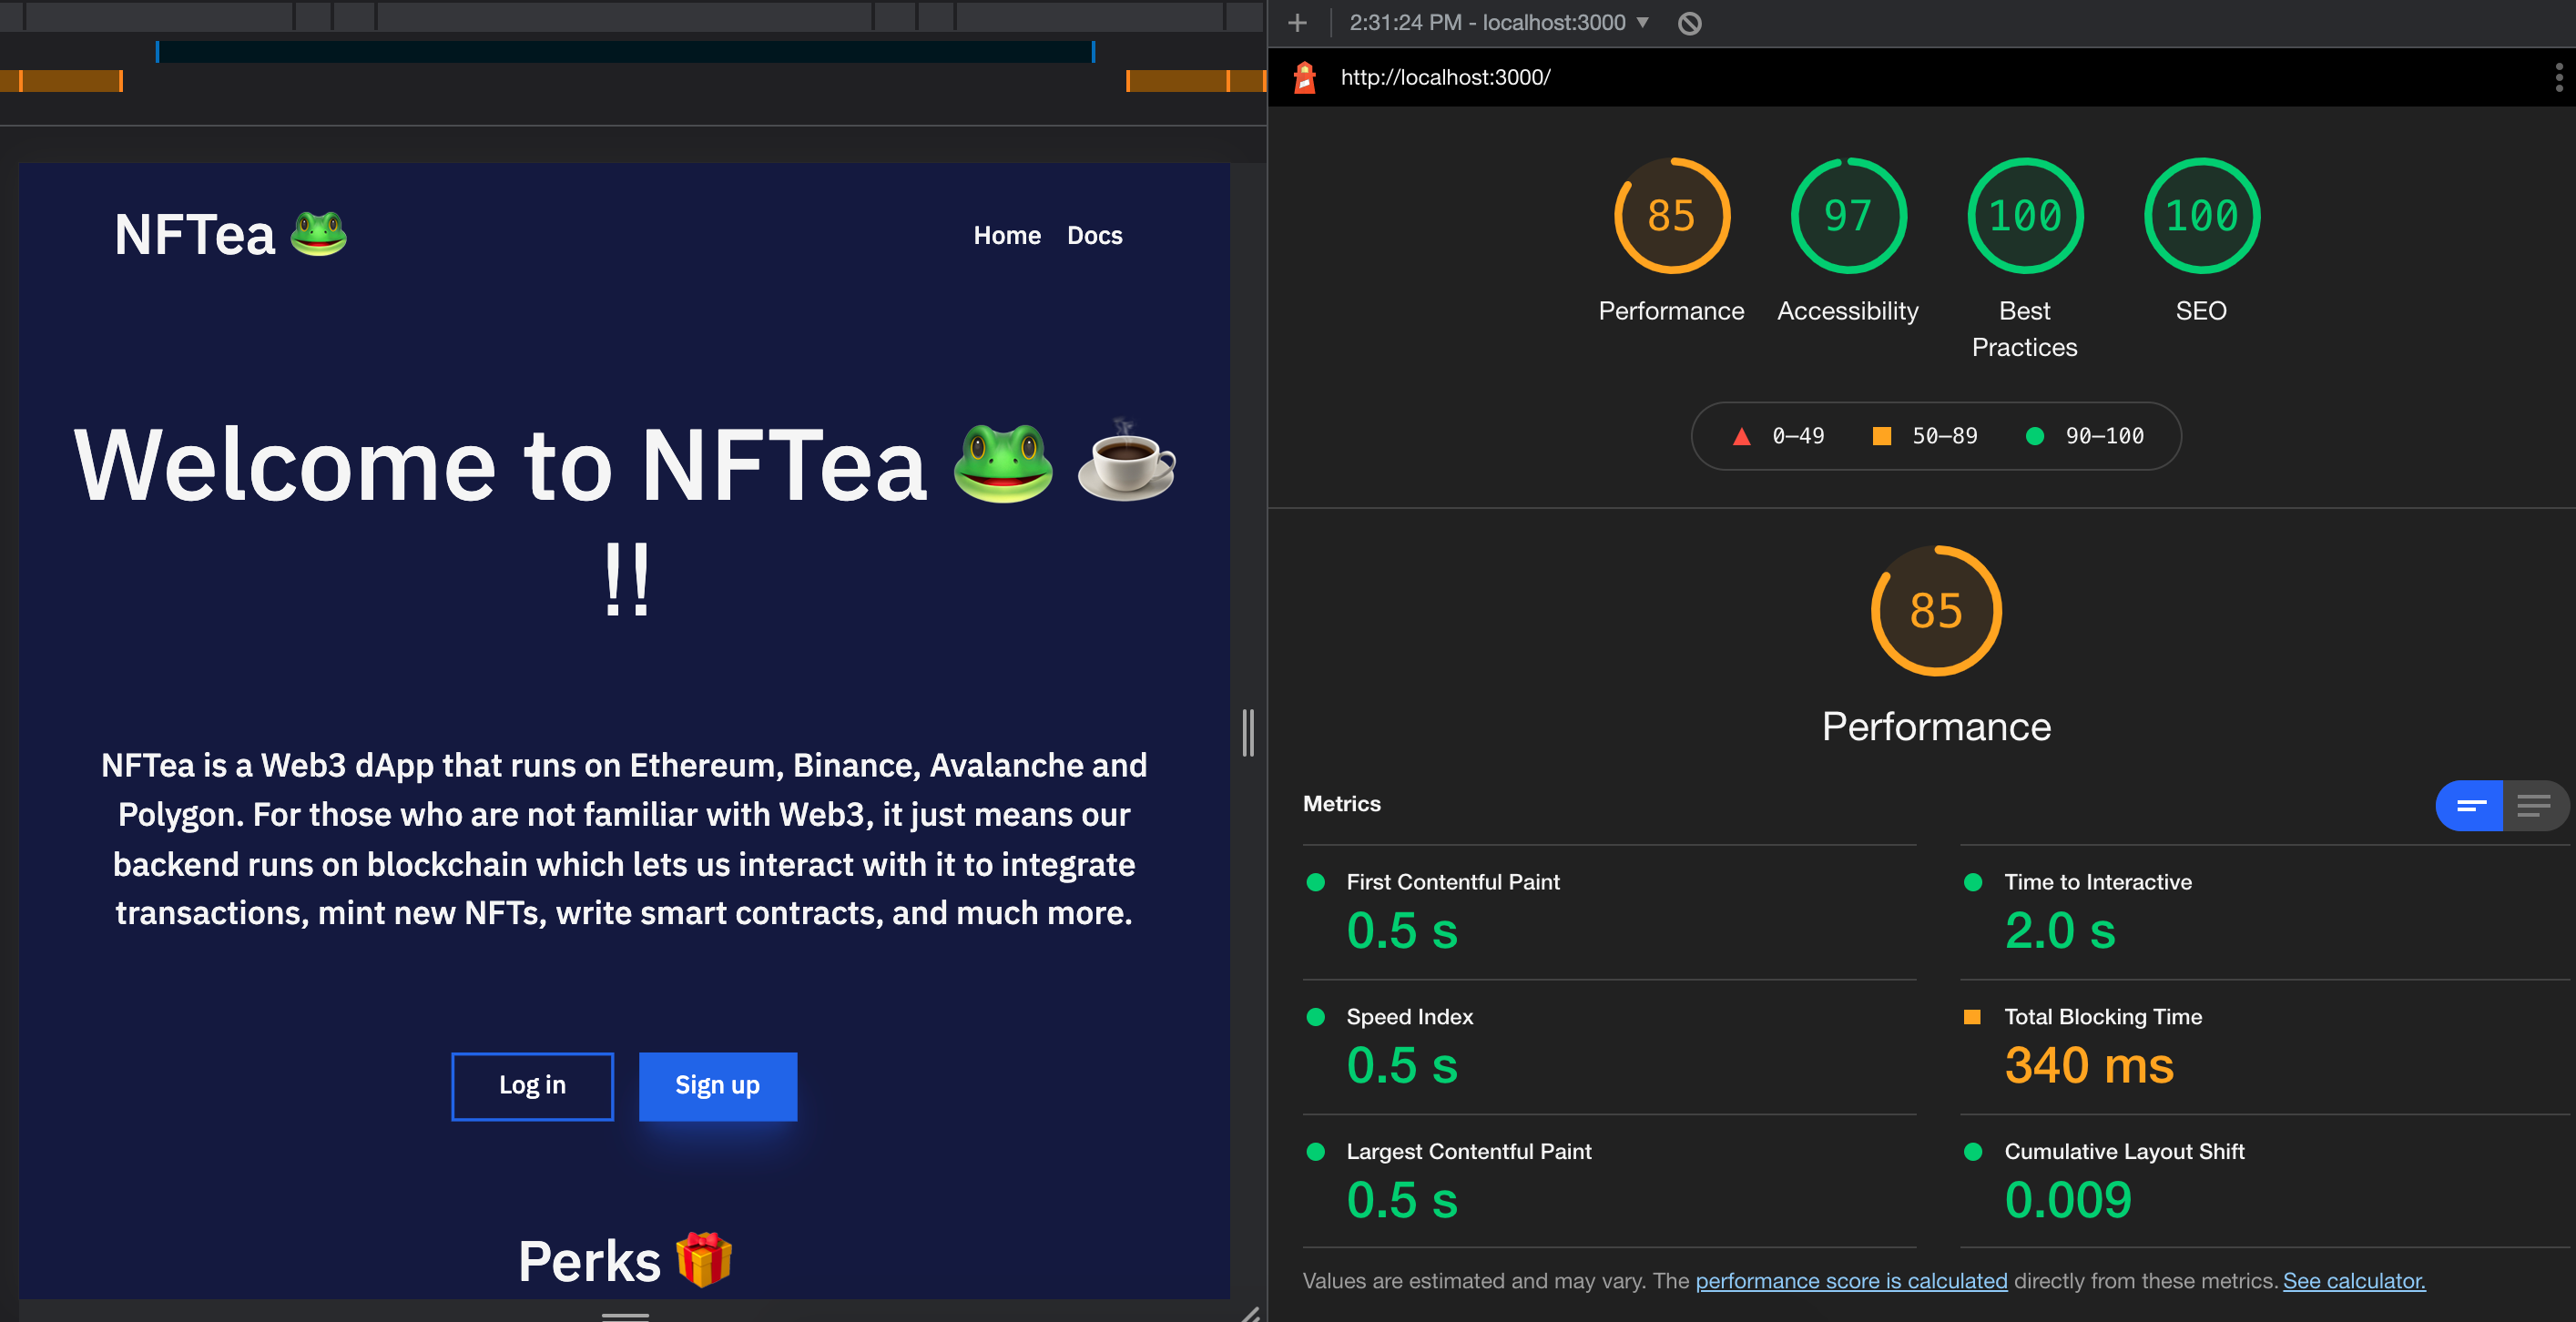Viewport: 2576px width, 1322px height.
Task: Click the Lighthouse logo icon beside the URL
Action: click(1305, 77)
